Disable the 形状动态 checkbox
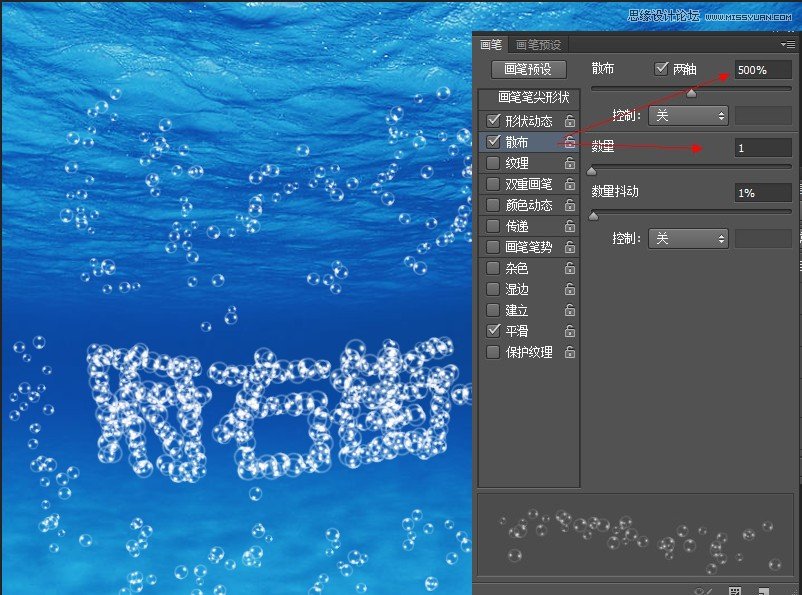The image size is (802, 595). coord(492,120)
